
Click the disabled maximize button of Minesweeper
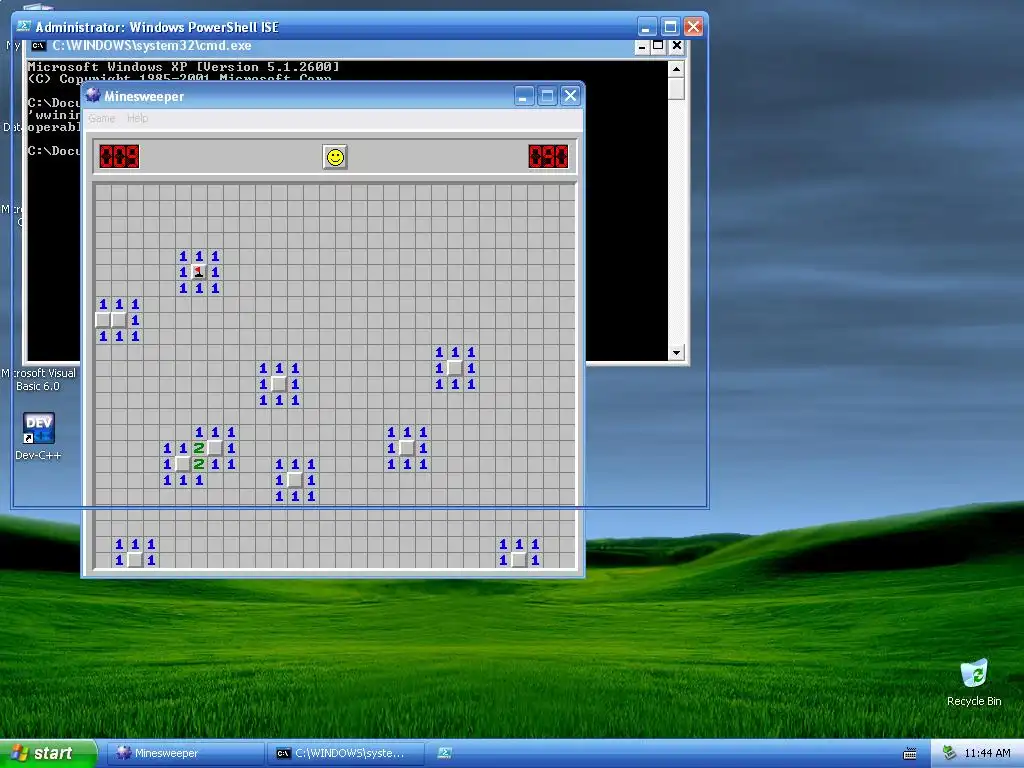[x=547, y=96]
